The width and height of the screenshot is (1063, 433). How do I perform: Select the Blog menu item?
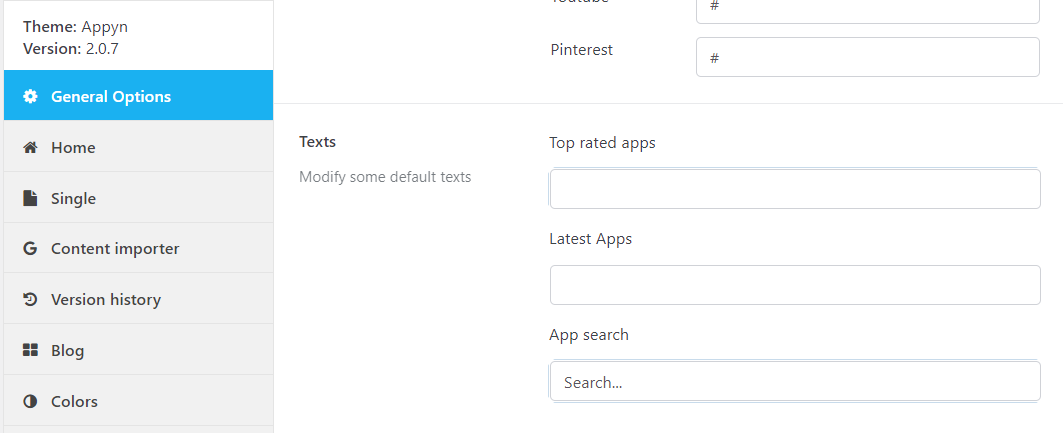pos(138,350)
